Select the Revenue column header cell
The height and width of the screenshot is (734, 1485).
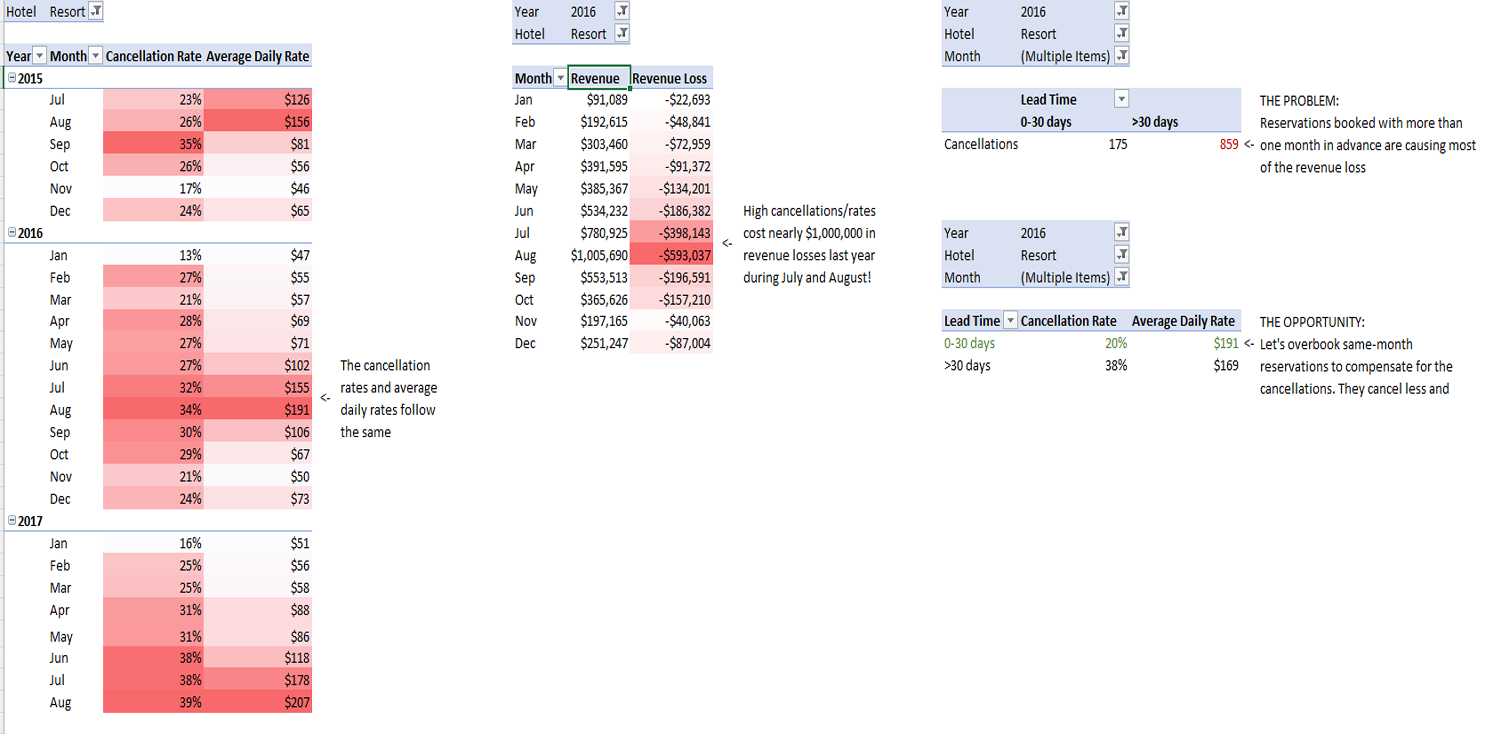pyautogui.click(x=598, y=79)
